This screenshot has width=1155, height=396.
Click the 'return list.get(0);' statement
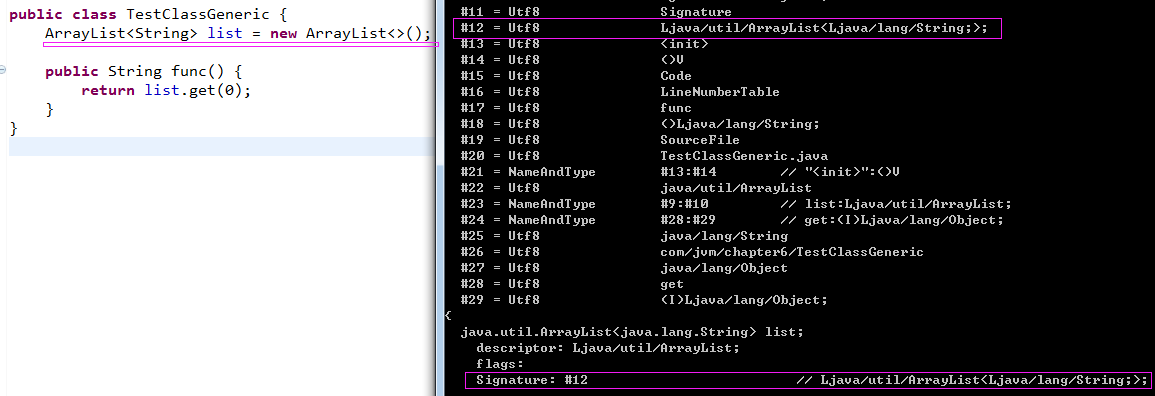pos(166,91)
